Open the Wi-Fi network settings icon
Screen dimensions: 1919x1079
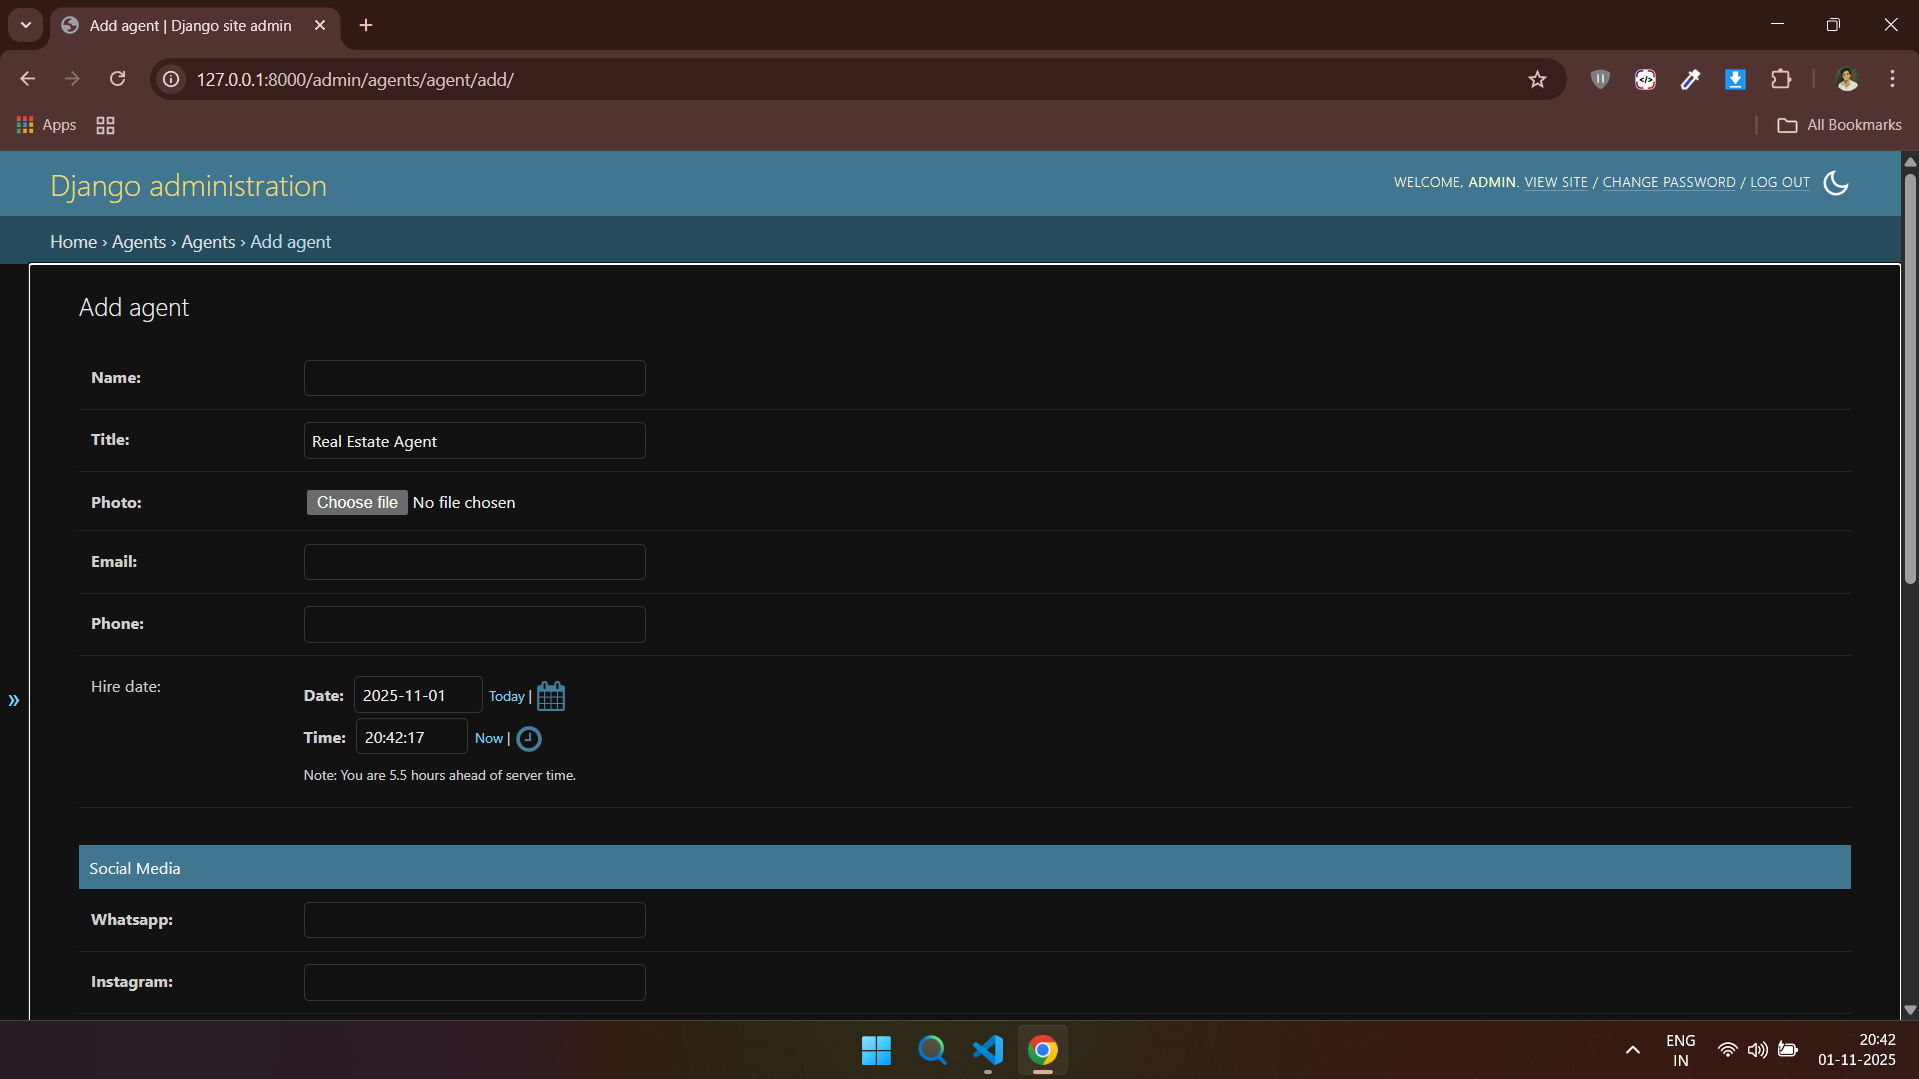pos(1727,1051)
